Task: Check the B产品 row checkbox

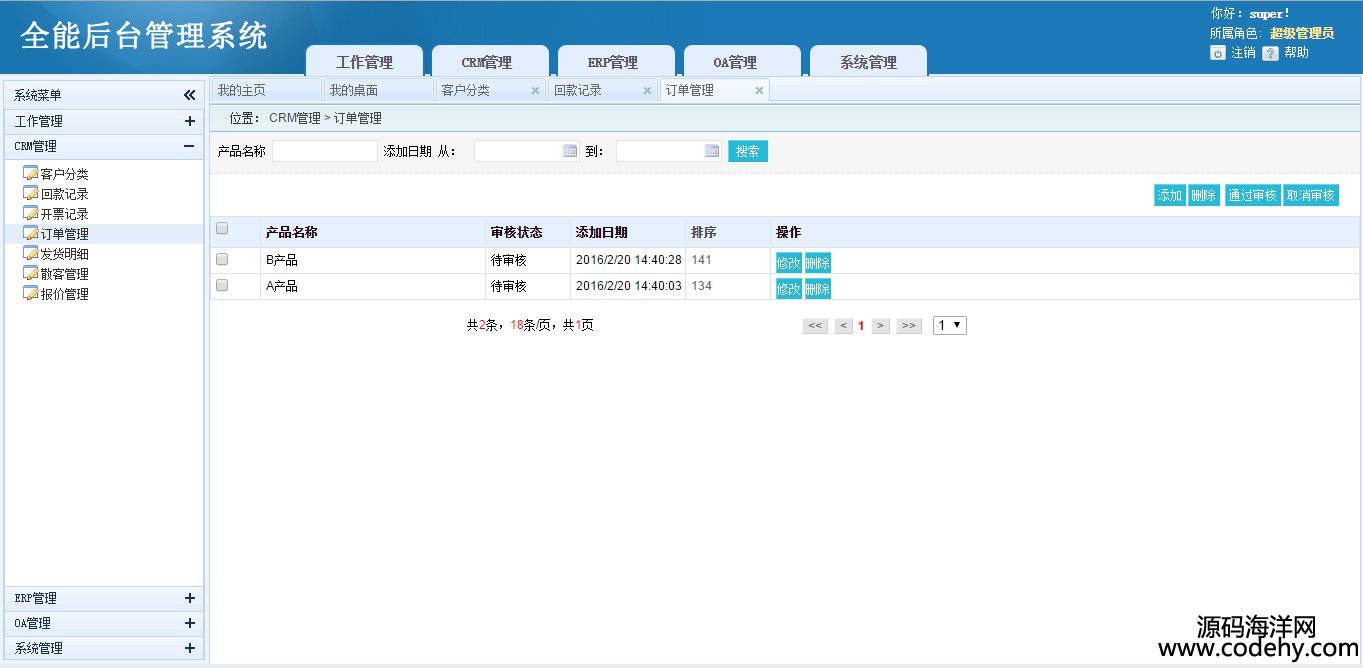Action: pos(222,259)
